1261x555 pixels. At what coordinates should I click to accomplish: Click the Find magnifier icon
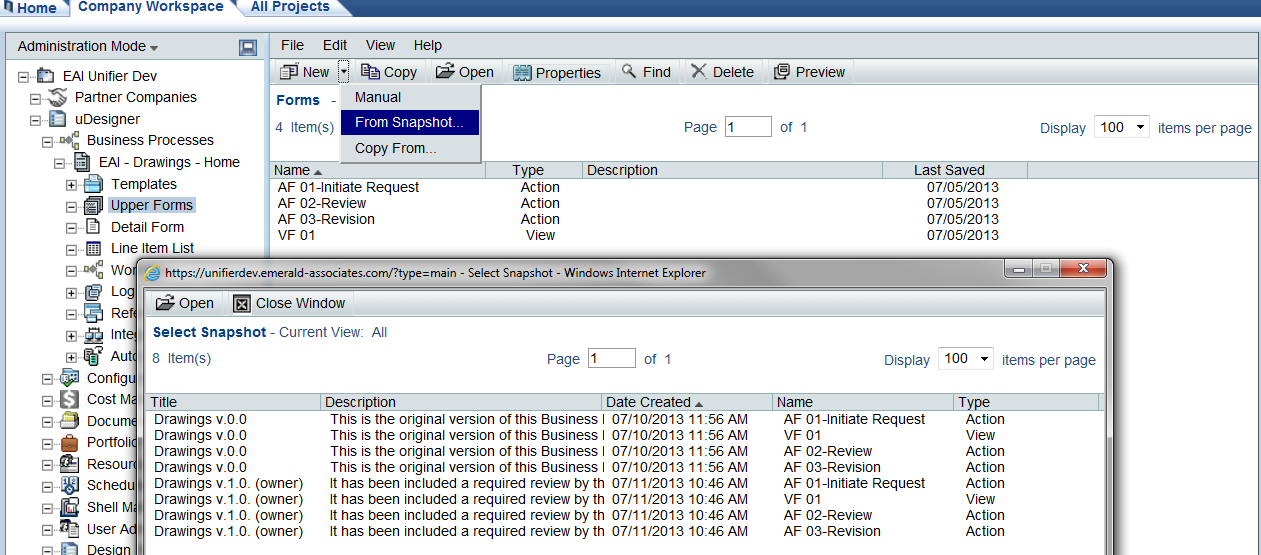pyautogui.click(x=629, y=72)
